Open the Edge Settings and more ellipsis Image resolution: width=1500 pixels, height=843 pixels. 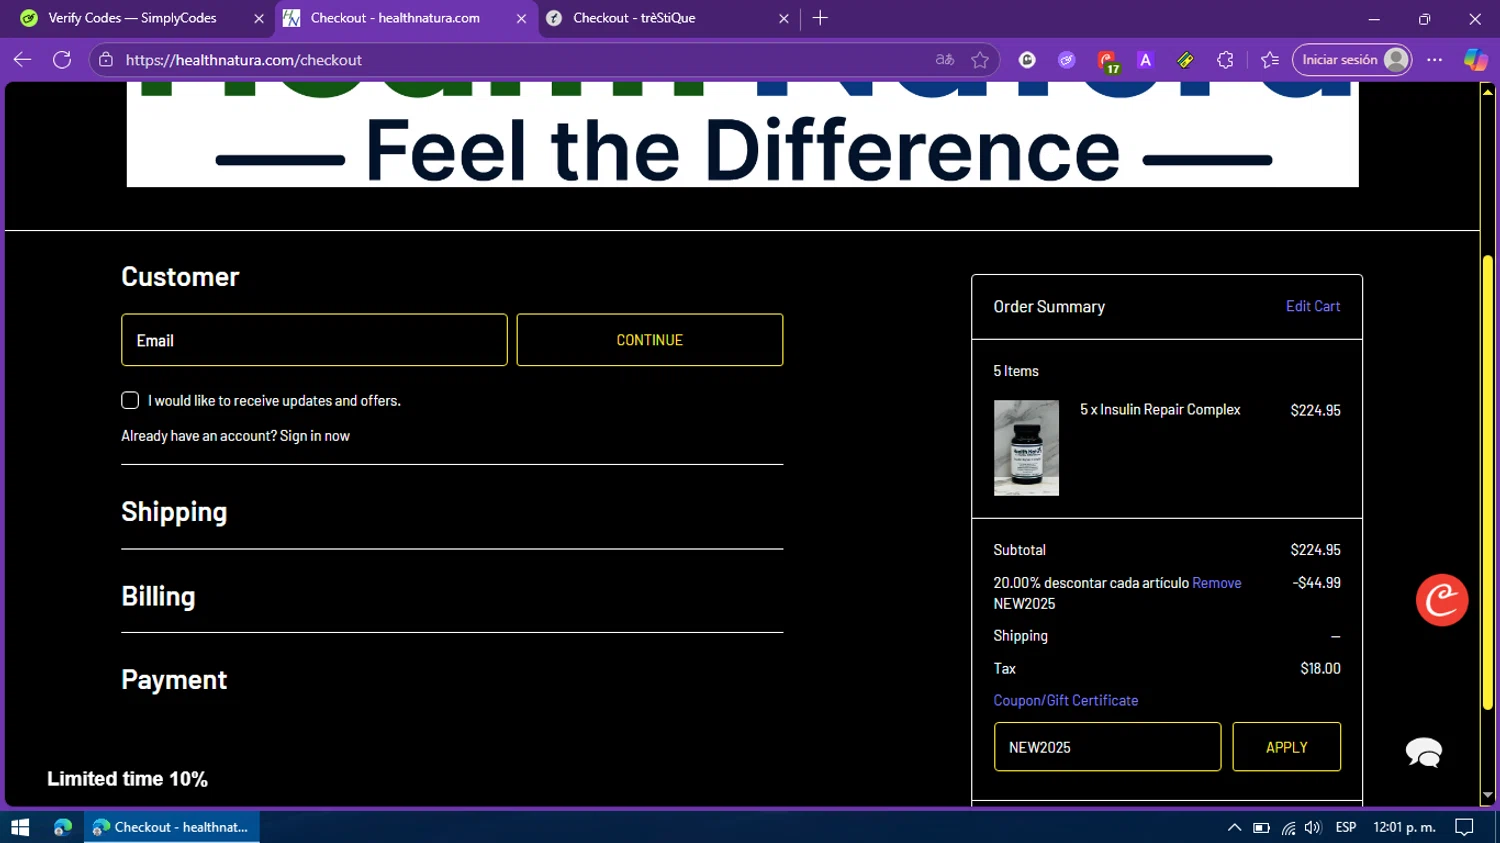[x=1435, y=60]
